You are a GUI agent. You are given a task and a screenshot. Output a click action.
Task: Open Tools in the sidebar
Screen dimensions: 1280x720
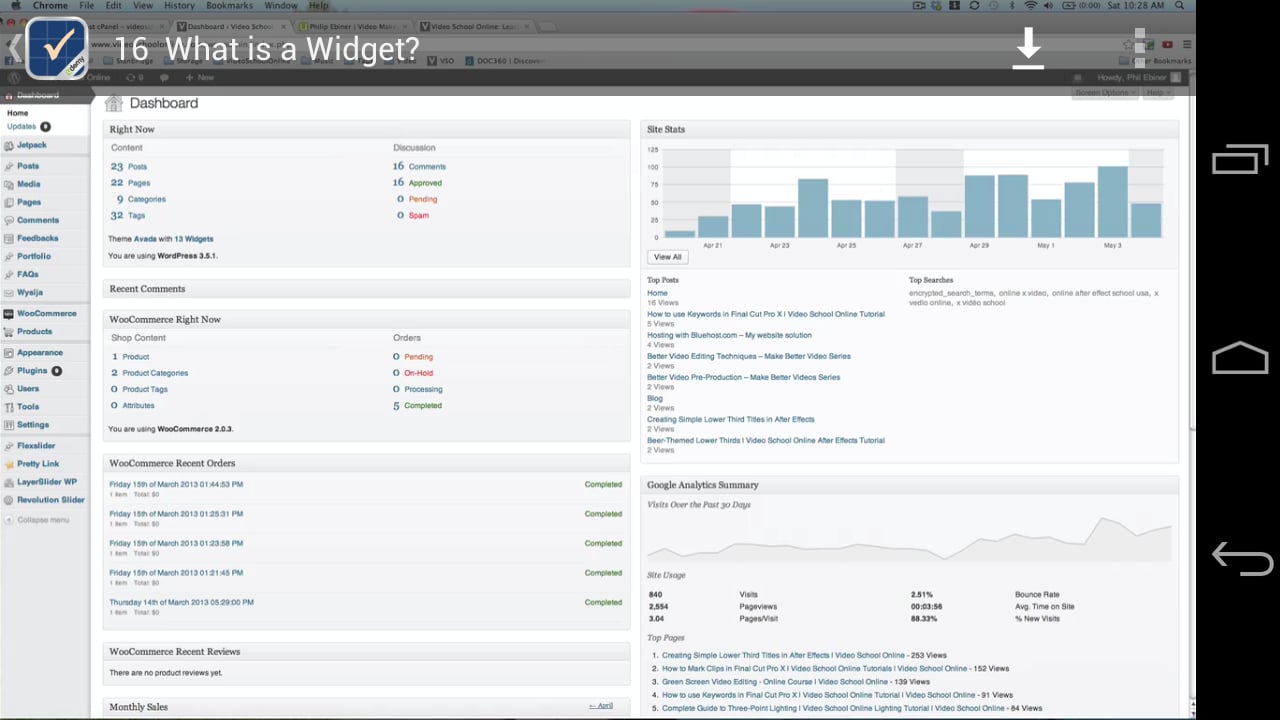[28, 406]
